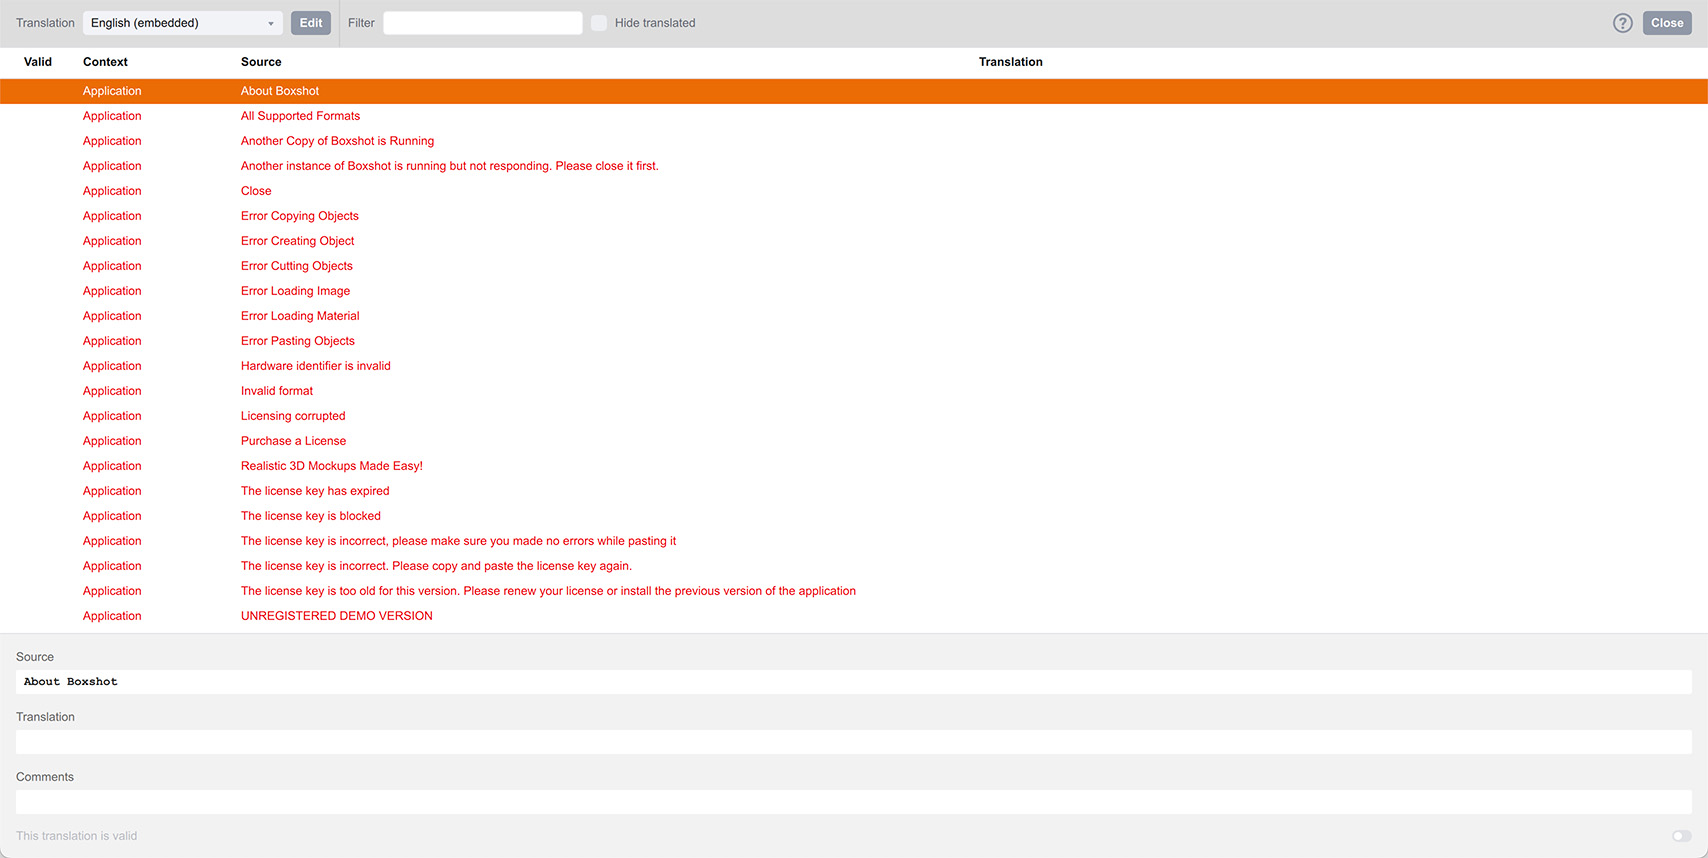Image resolution: width=1708 pixels, height=858 pixels.
Task: Select the 'All Supported Formats' row
Action: click(300, 116)
